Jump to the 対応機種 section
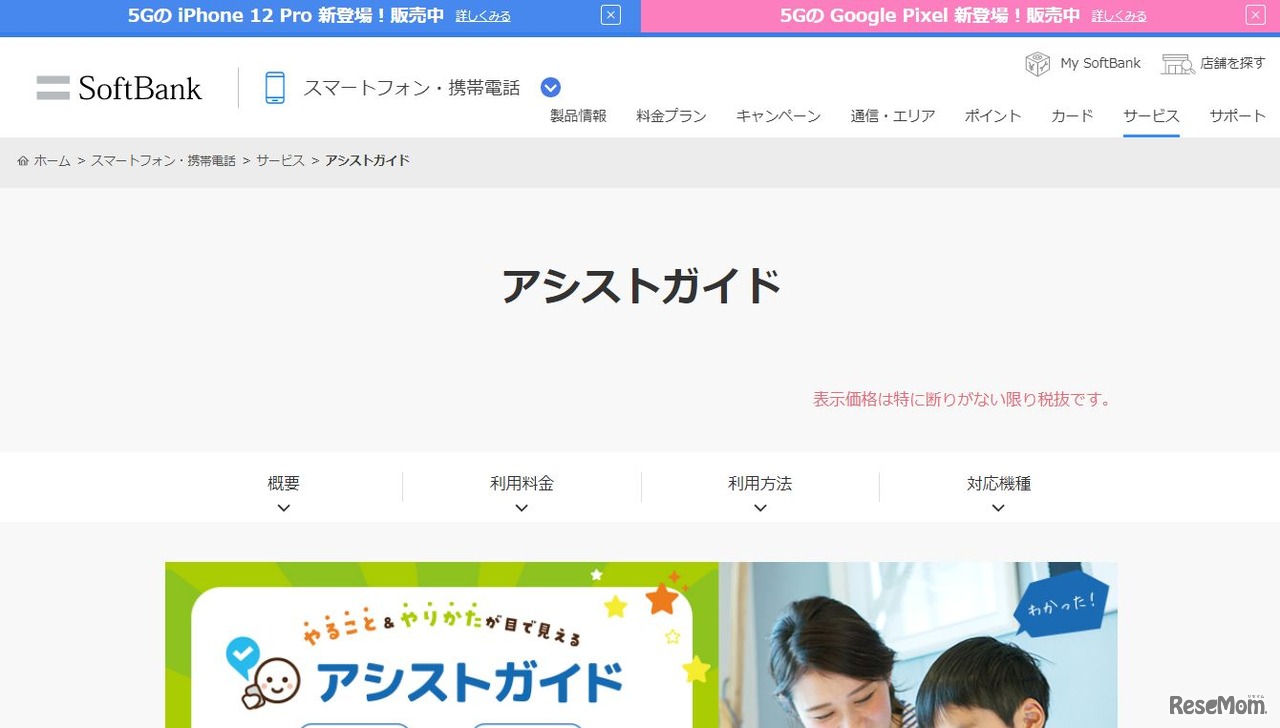Screen dimensions: 1280x728 [998, 484]
